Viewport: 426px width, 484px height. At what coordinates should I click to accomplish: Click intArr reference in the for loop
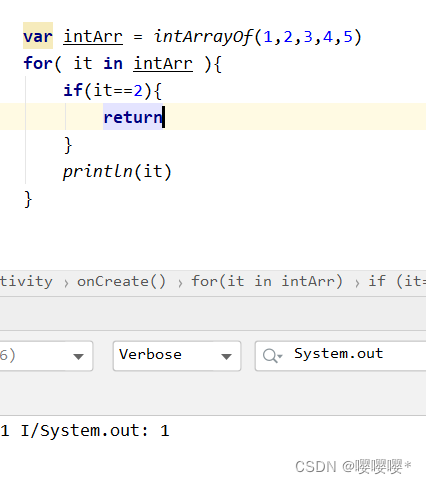(x=163, y=63)
